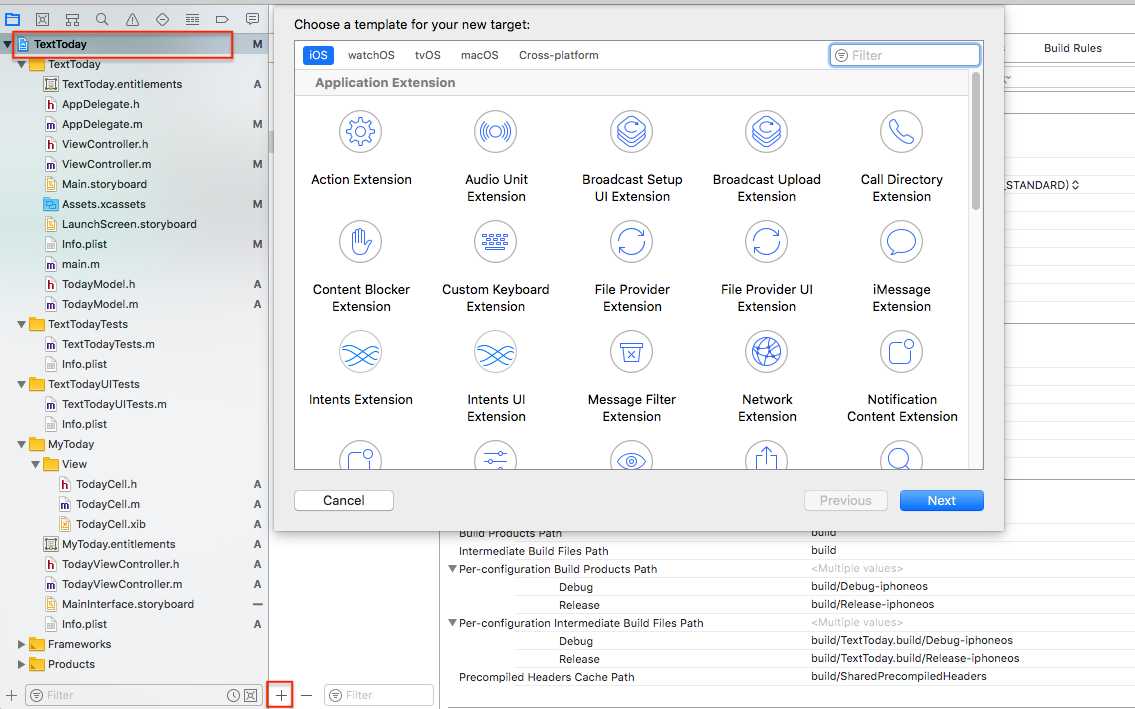Open the Breakpoint navigator icon
The height and width of the screenshot is (709, 1135).
pos(222,19)
